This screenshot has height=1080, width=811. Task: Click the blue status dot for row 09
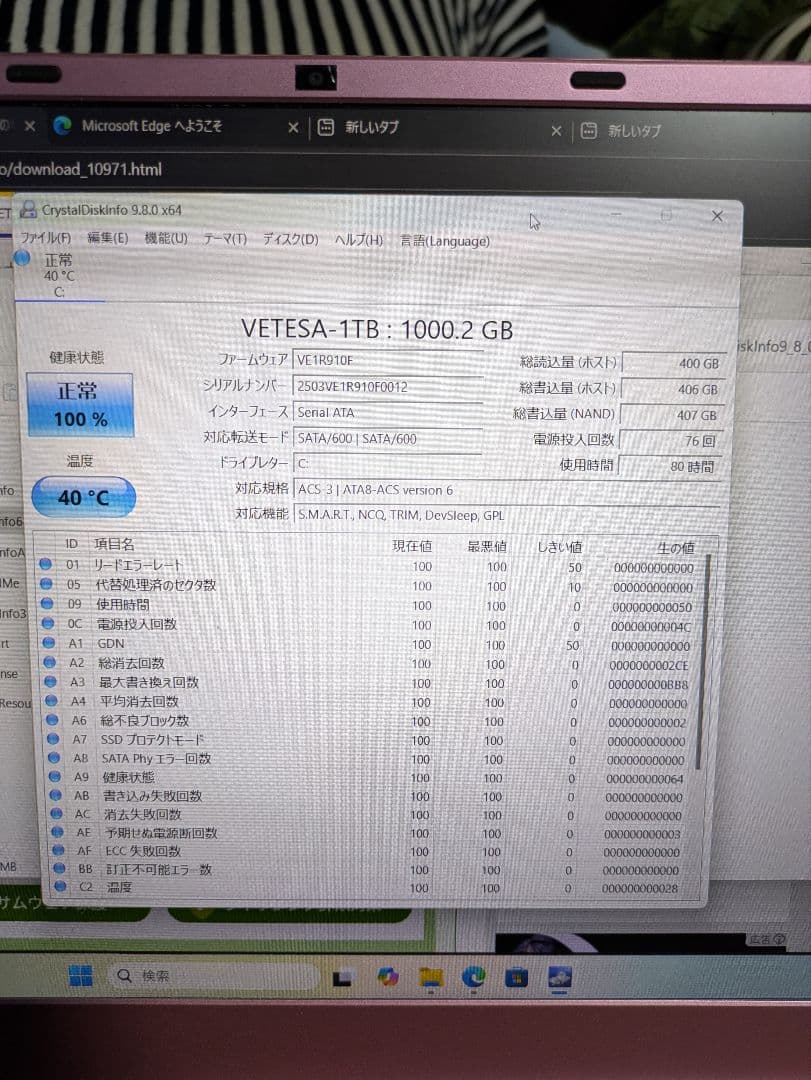[47, 603]
